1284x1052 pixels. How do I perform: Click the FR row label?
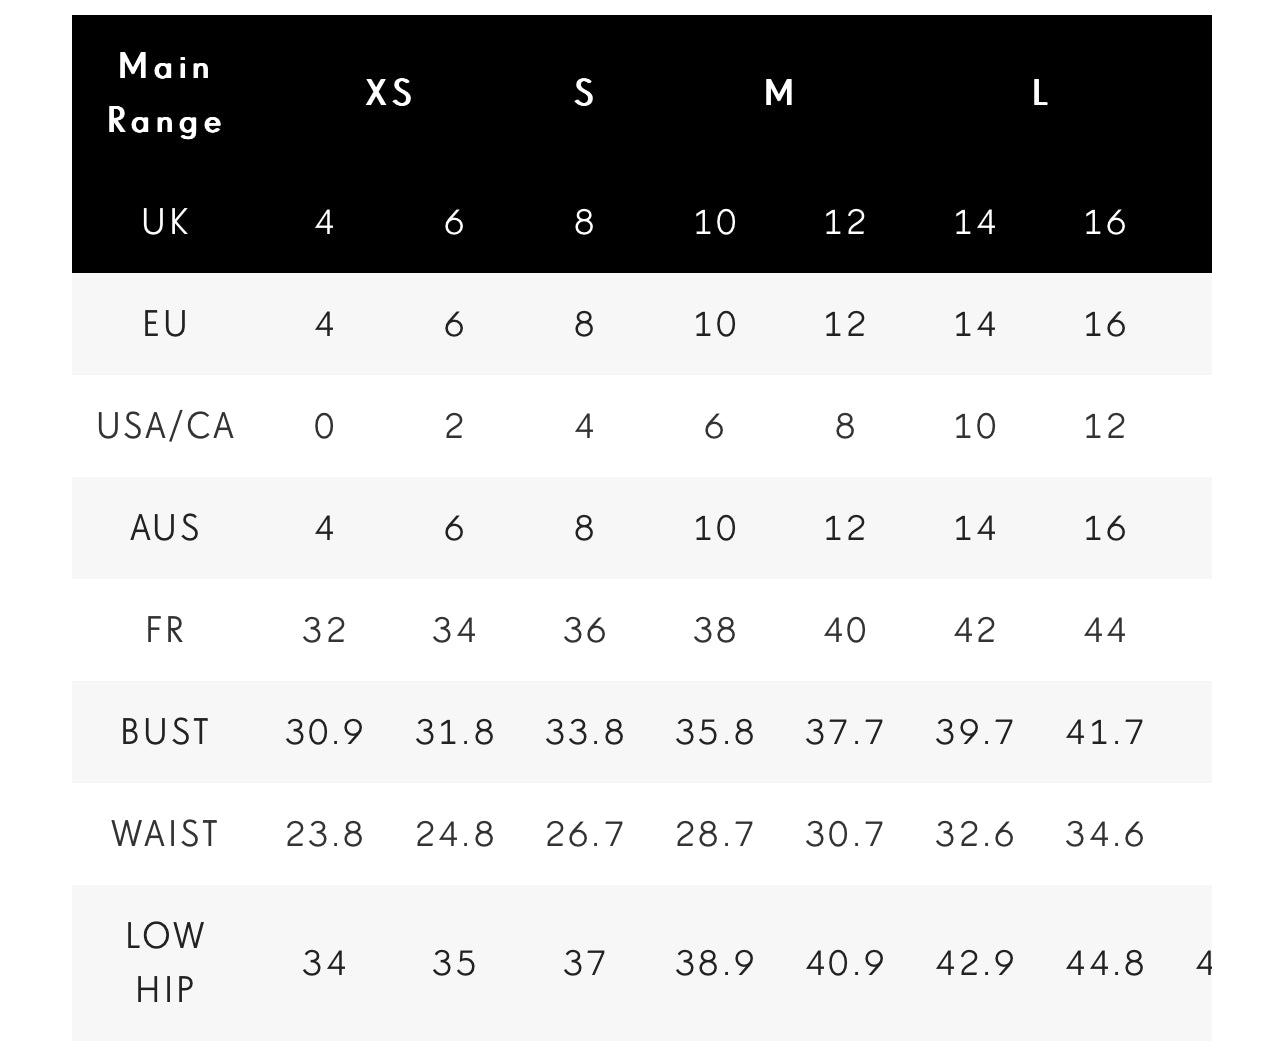tap(165, 630)
